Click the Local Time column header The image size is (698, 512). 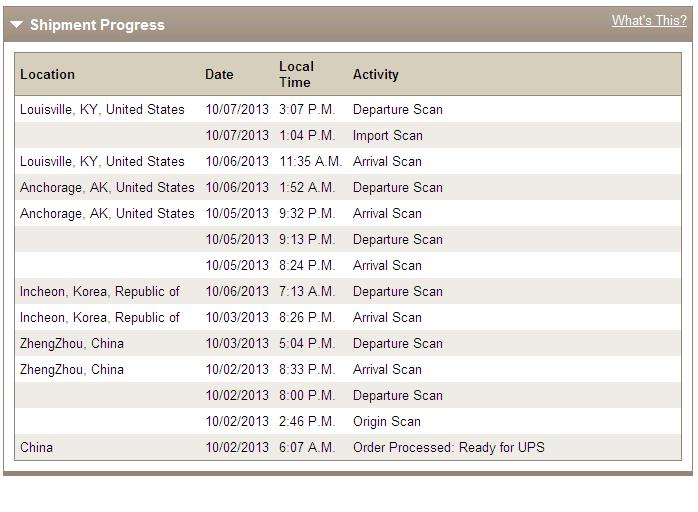tap(296, 74)
